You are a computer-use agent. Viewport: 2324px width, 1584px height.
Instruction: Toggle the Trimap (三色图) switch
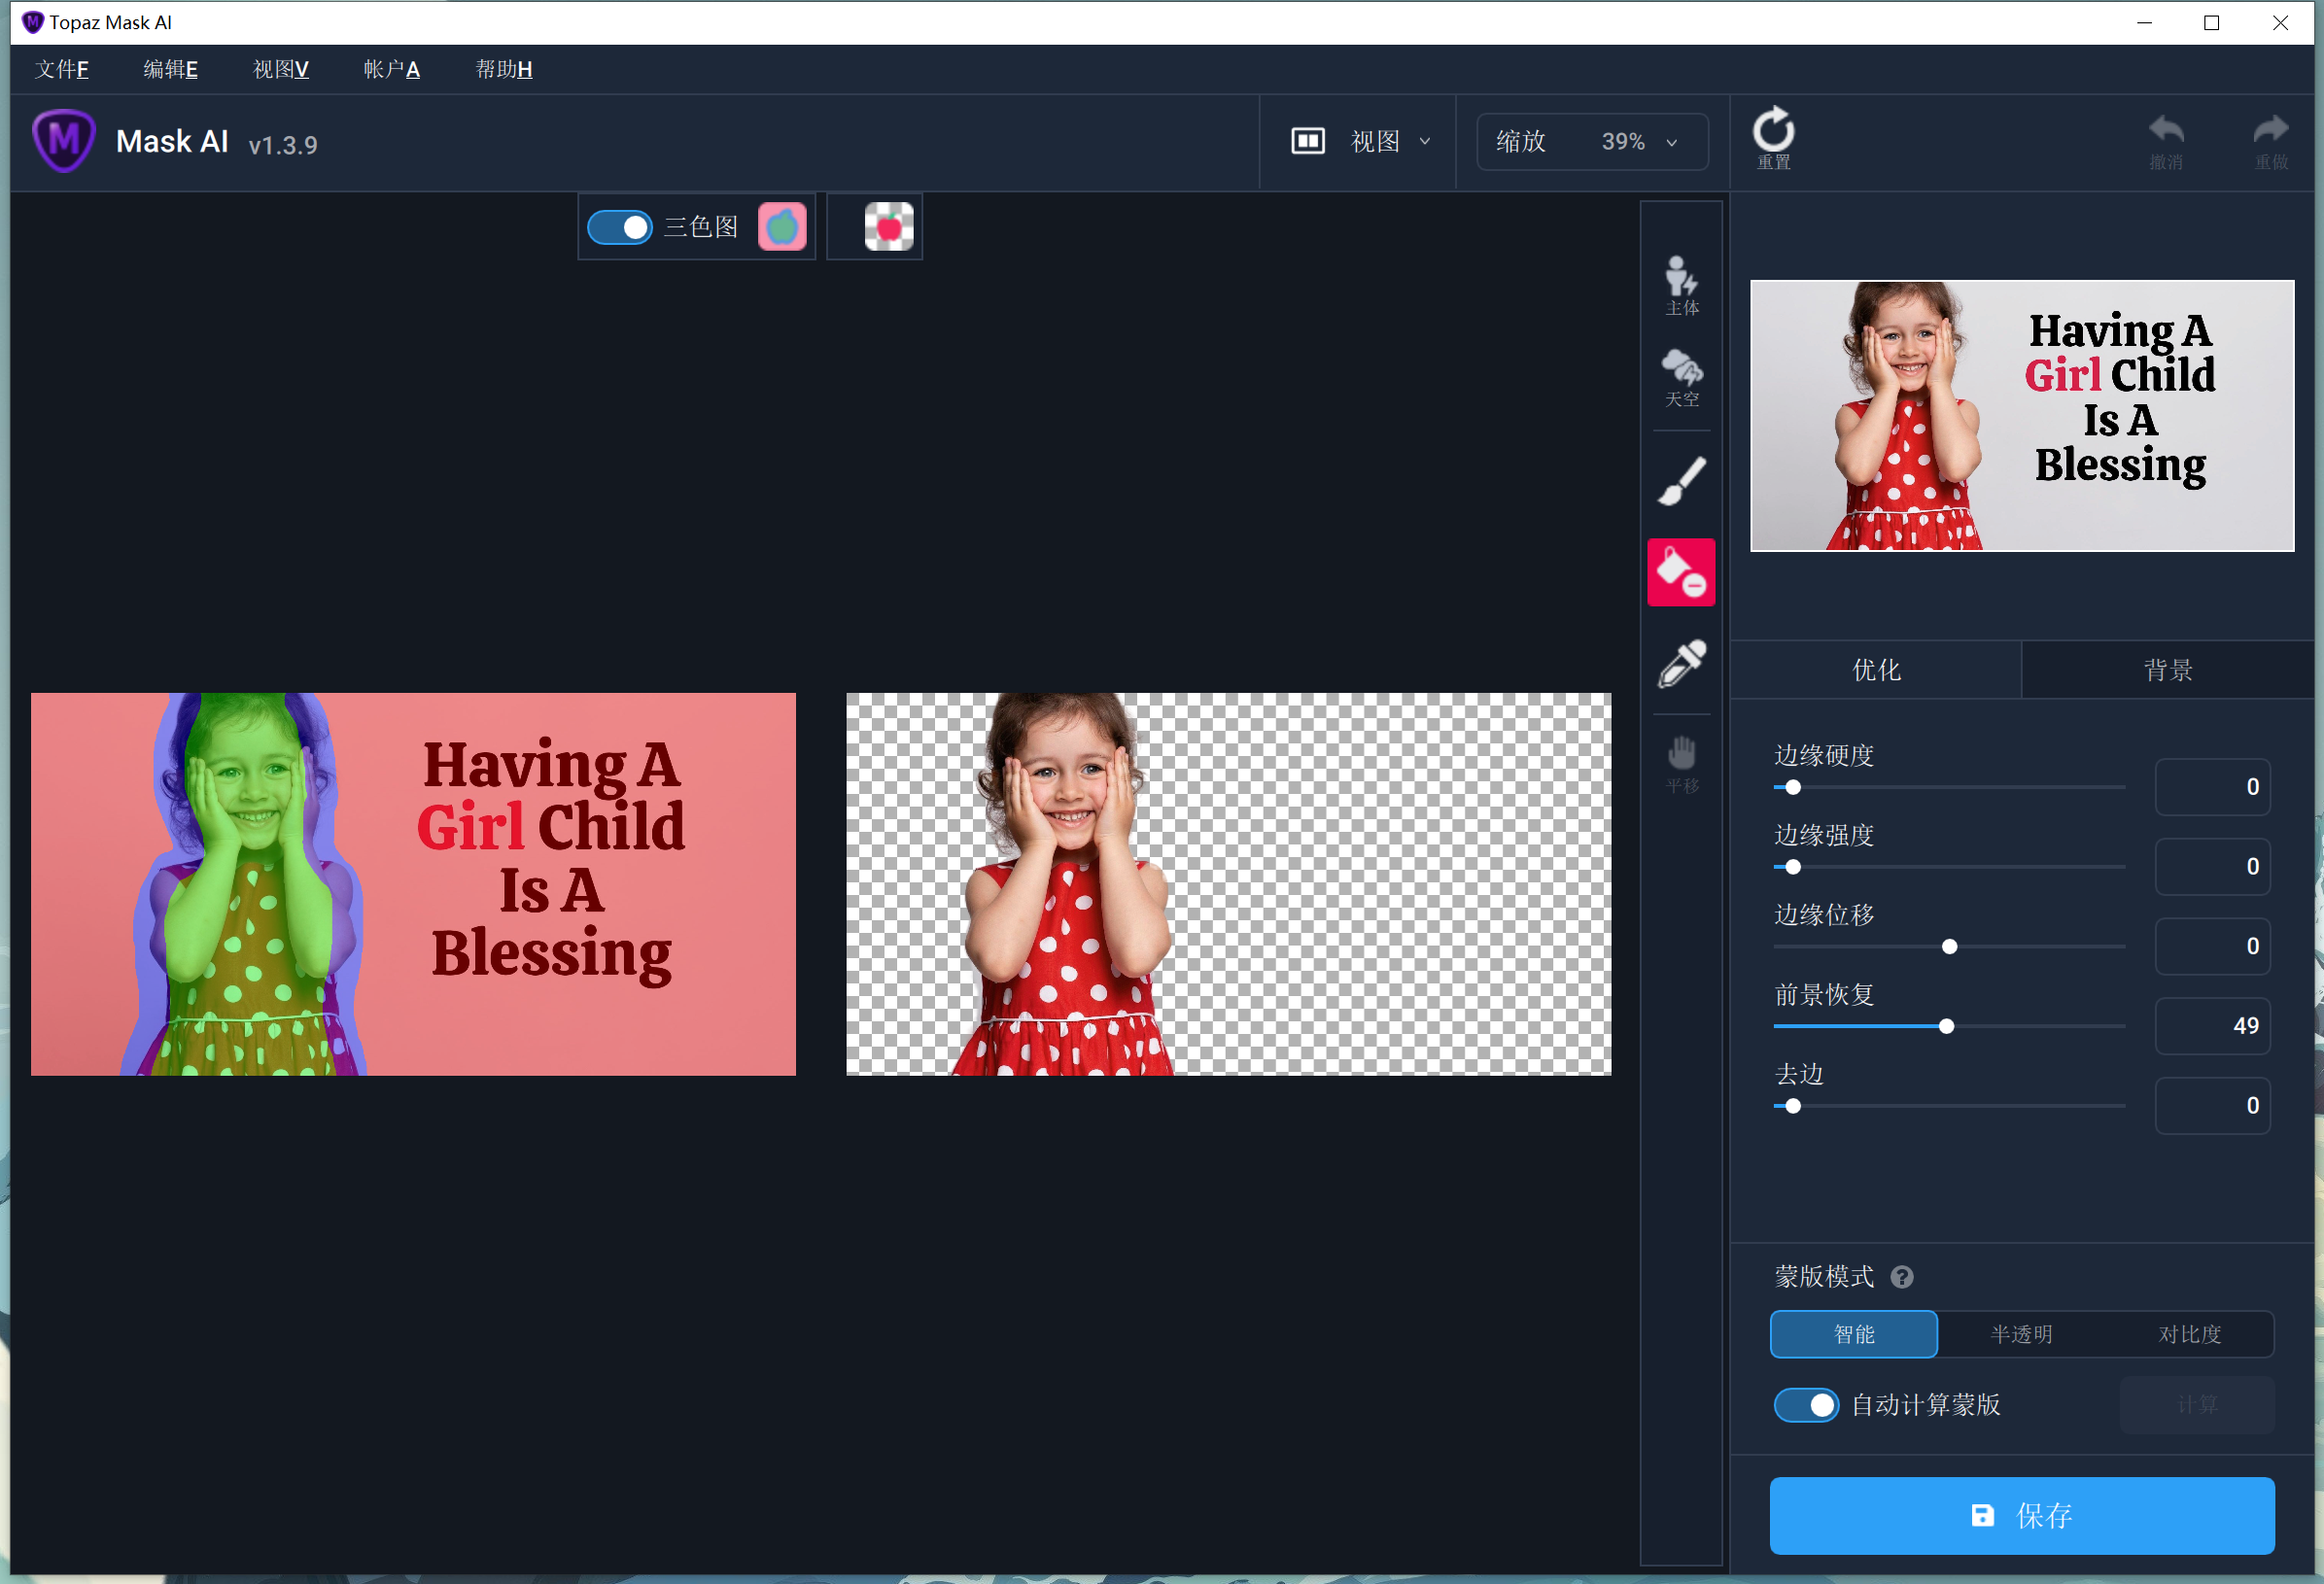pyautogui.click(x=619, y=227)
